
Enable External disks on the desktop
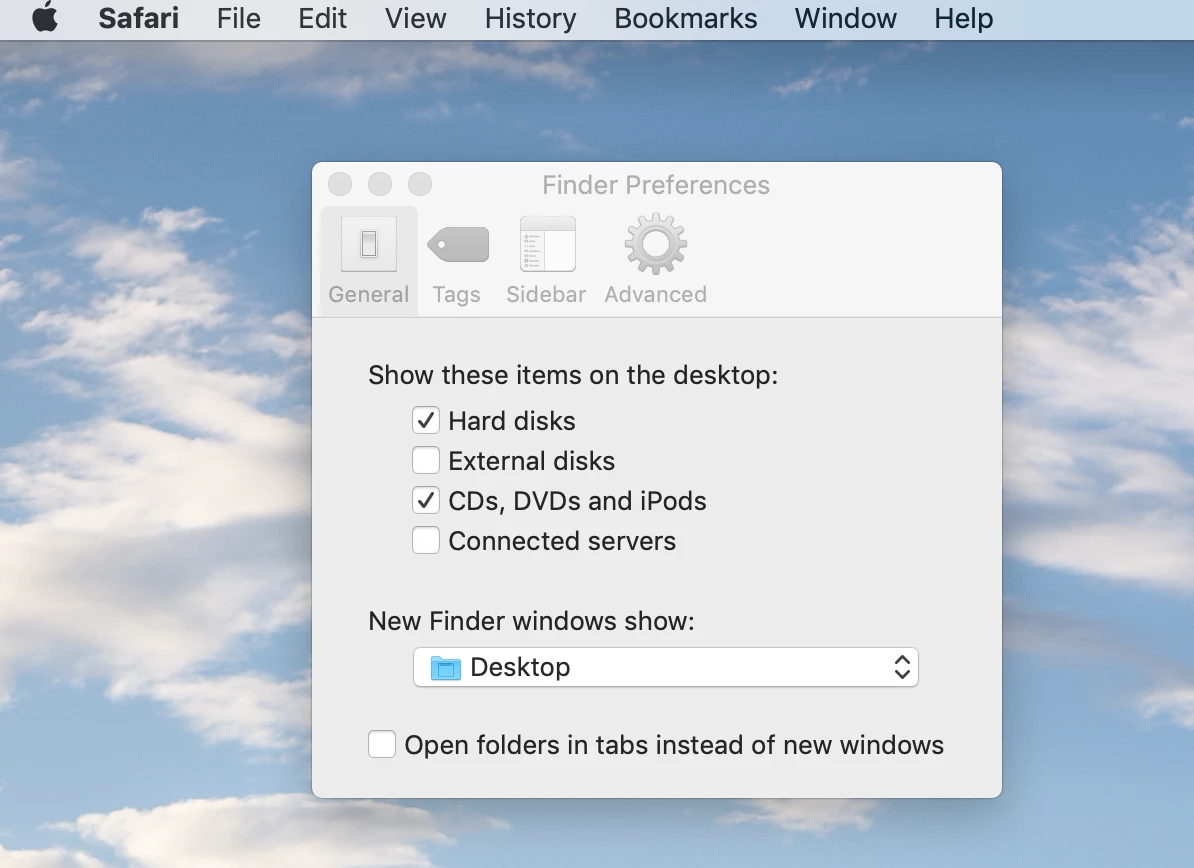tap(426, 461)
